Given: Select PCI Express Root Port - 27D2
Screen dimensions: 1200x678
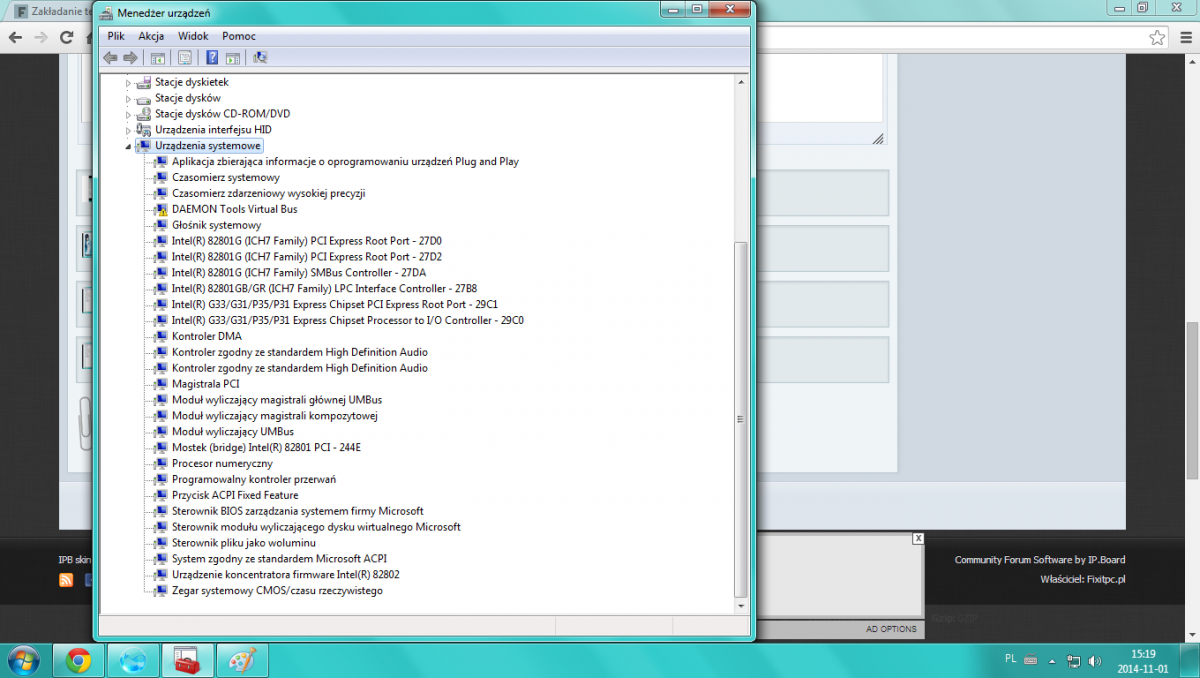Looking at the screenshot, I should pyautogui.click(x=307, y=257).
